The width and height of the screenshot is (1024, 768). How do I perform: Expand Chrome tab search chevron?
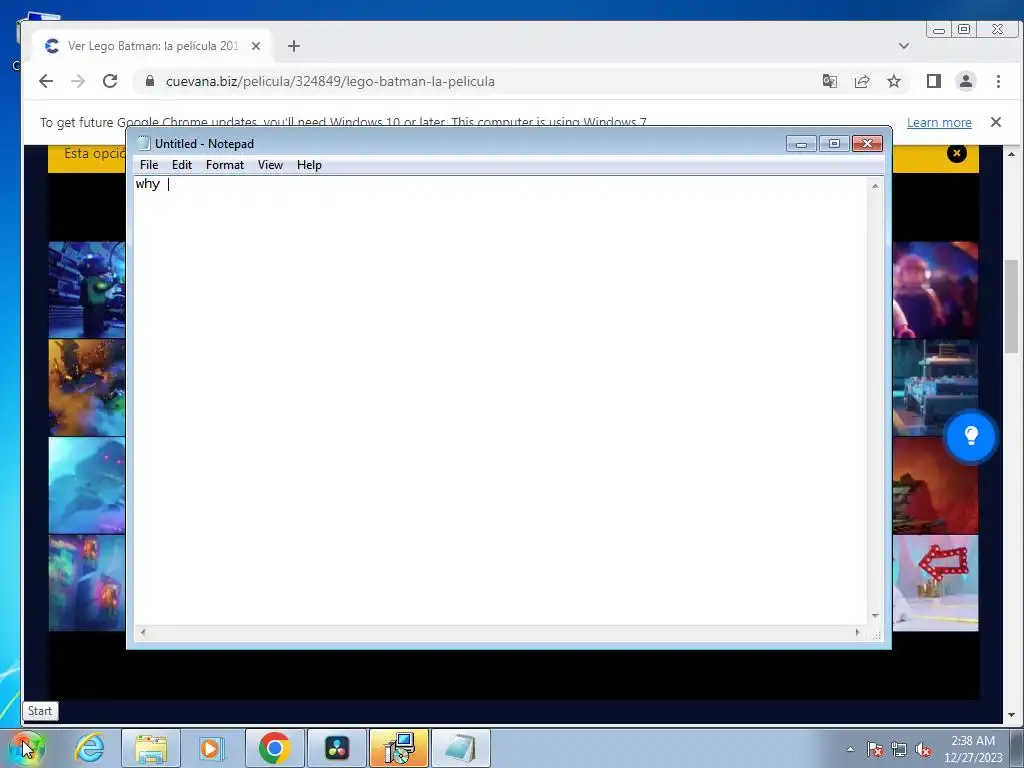click(904, 46)
